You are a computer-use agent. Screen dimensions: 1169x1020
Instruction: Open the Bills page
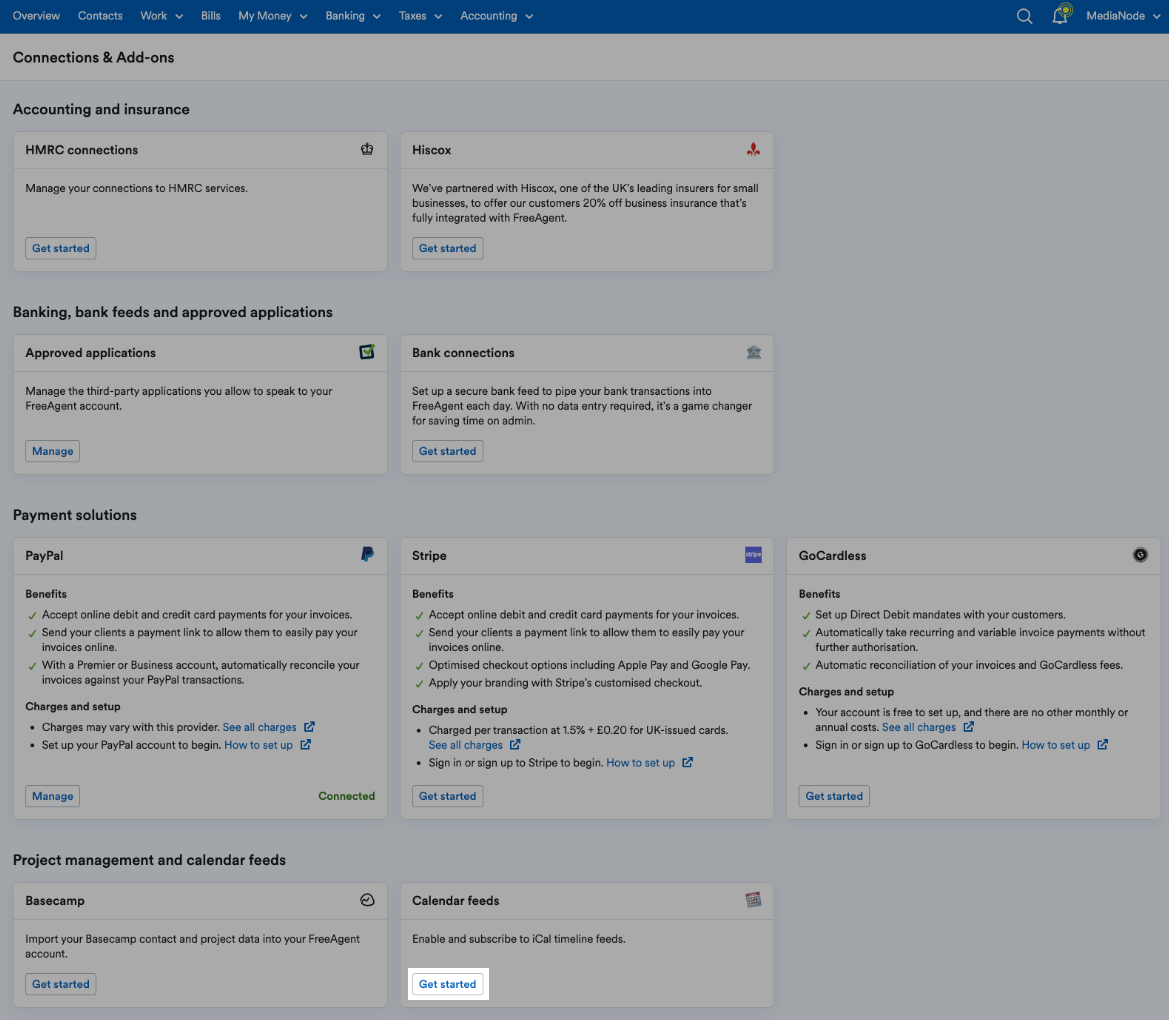click(211, 16)
